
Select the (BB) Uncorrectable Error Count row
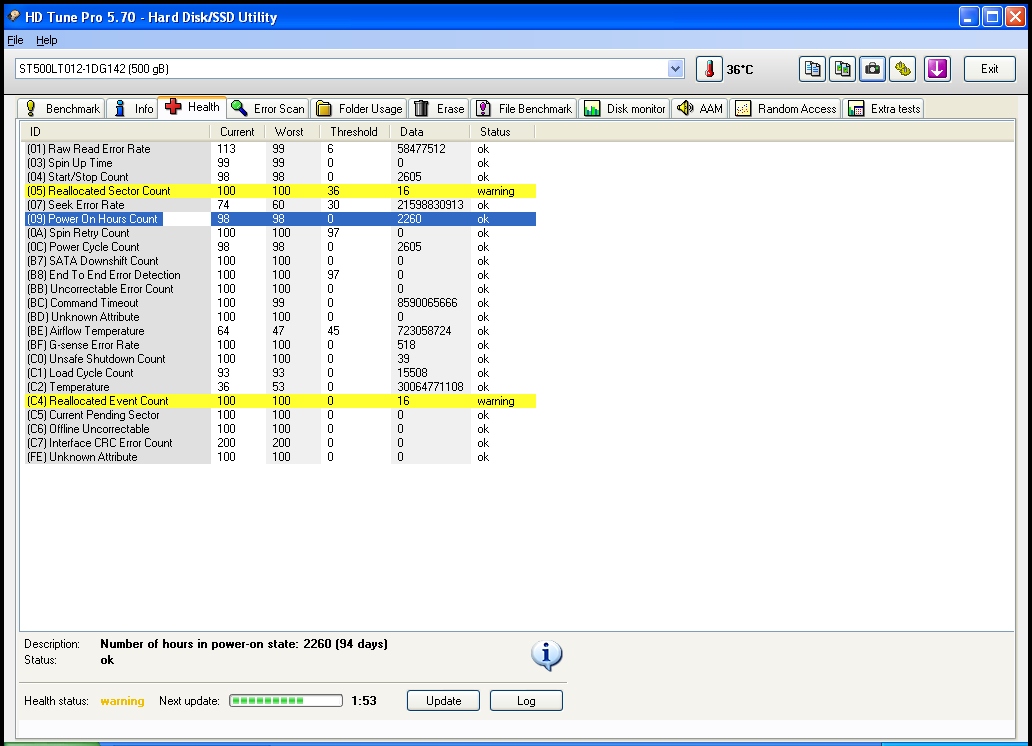280,289
